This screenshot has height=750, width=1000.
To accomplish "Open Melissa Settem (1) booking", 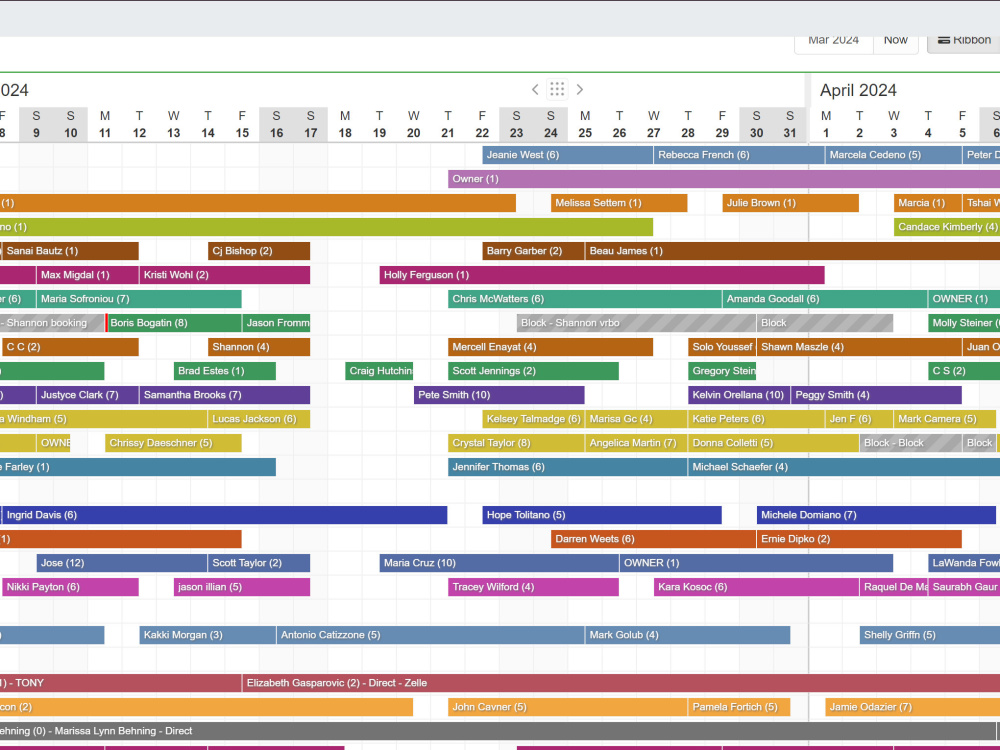I will [x=619, y=203].
